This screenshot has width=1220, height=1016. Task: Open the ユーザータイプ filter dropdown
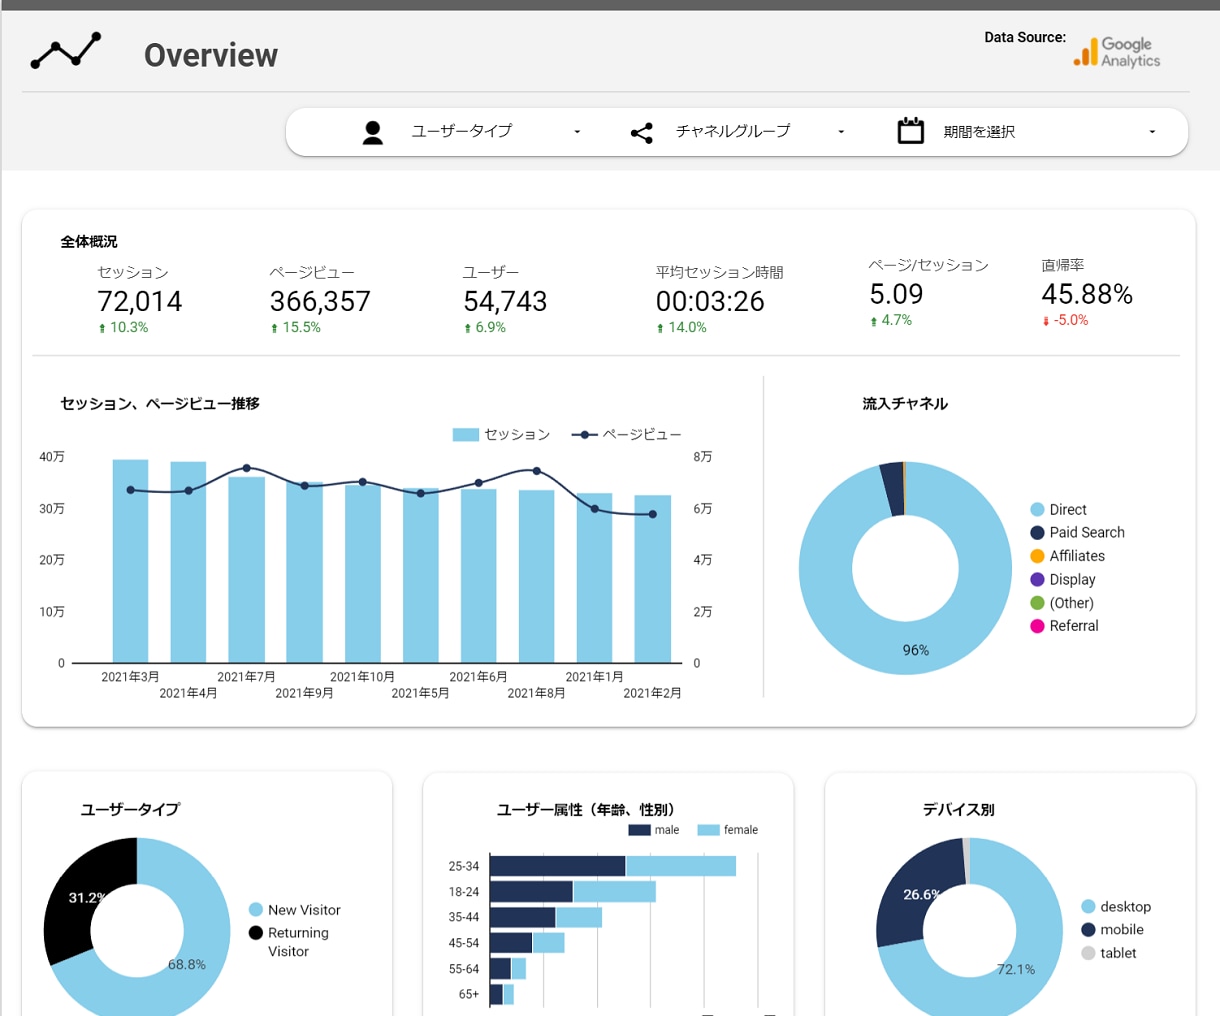click(471, 132)
